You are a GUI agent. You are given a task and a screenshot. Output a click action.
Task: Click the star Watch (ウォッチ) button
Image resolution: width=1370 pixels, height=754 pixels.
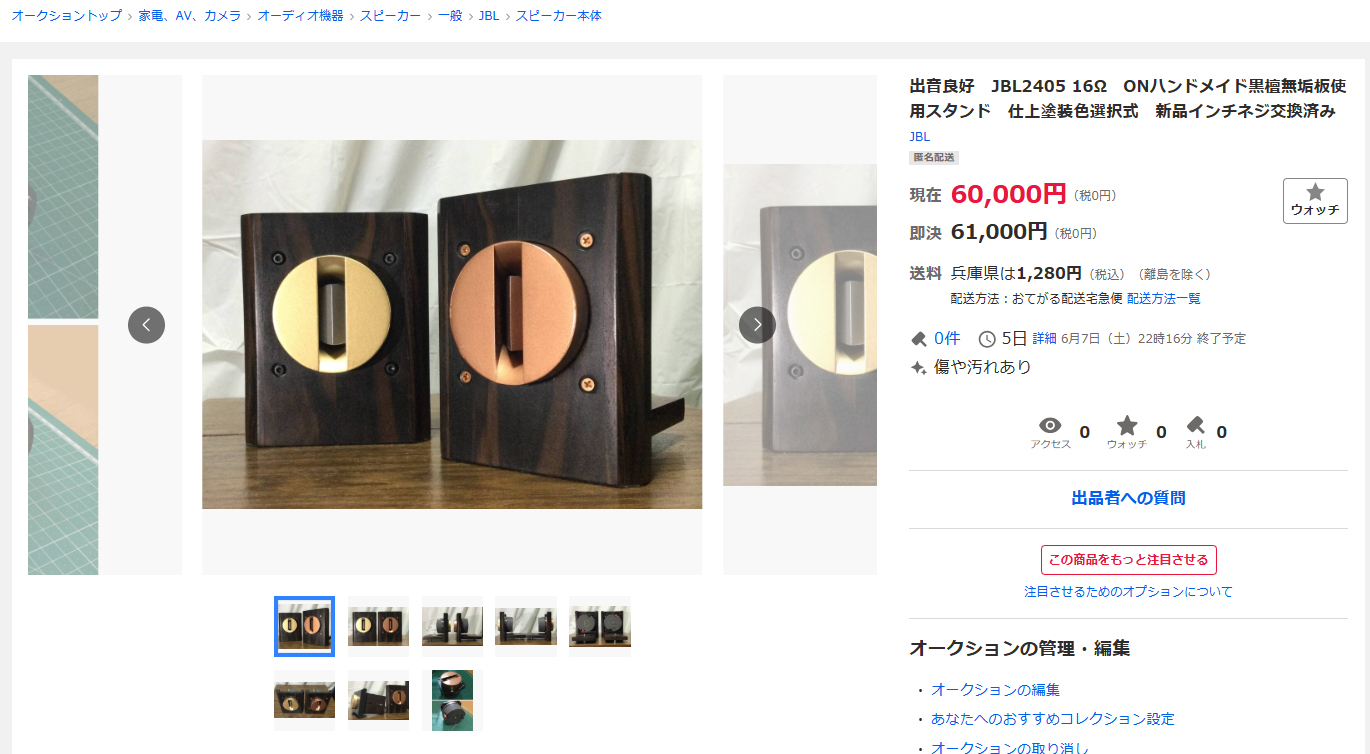click(x=1315, y=201)
